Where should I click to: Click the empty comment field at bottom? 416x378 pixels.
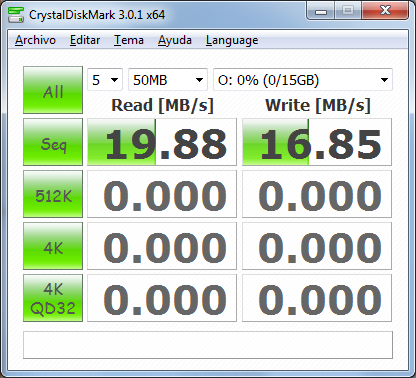pos(208,345)
